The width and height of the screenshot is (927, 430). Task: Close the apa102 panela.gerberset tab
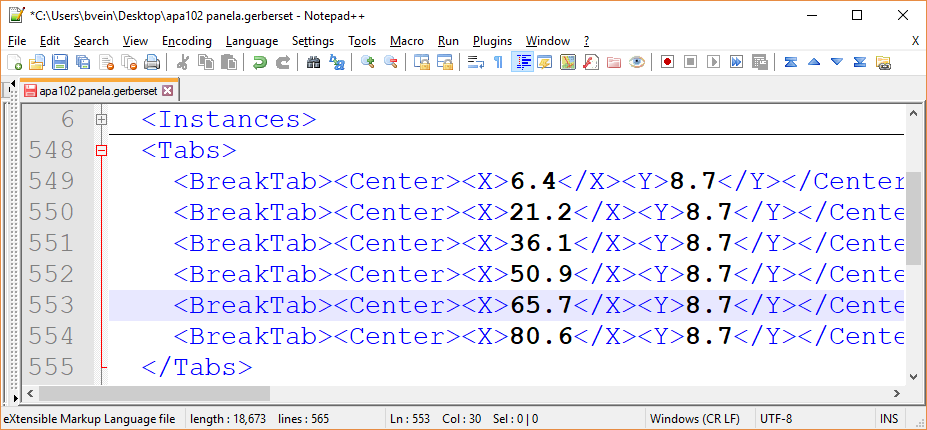167,90
